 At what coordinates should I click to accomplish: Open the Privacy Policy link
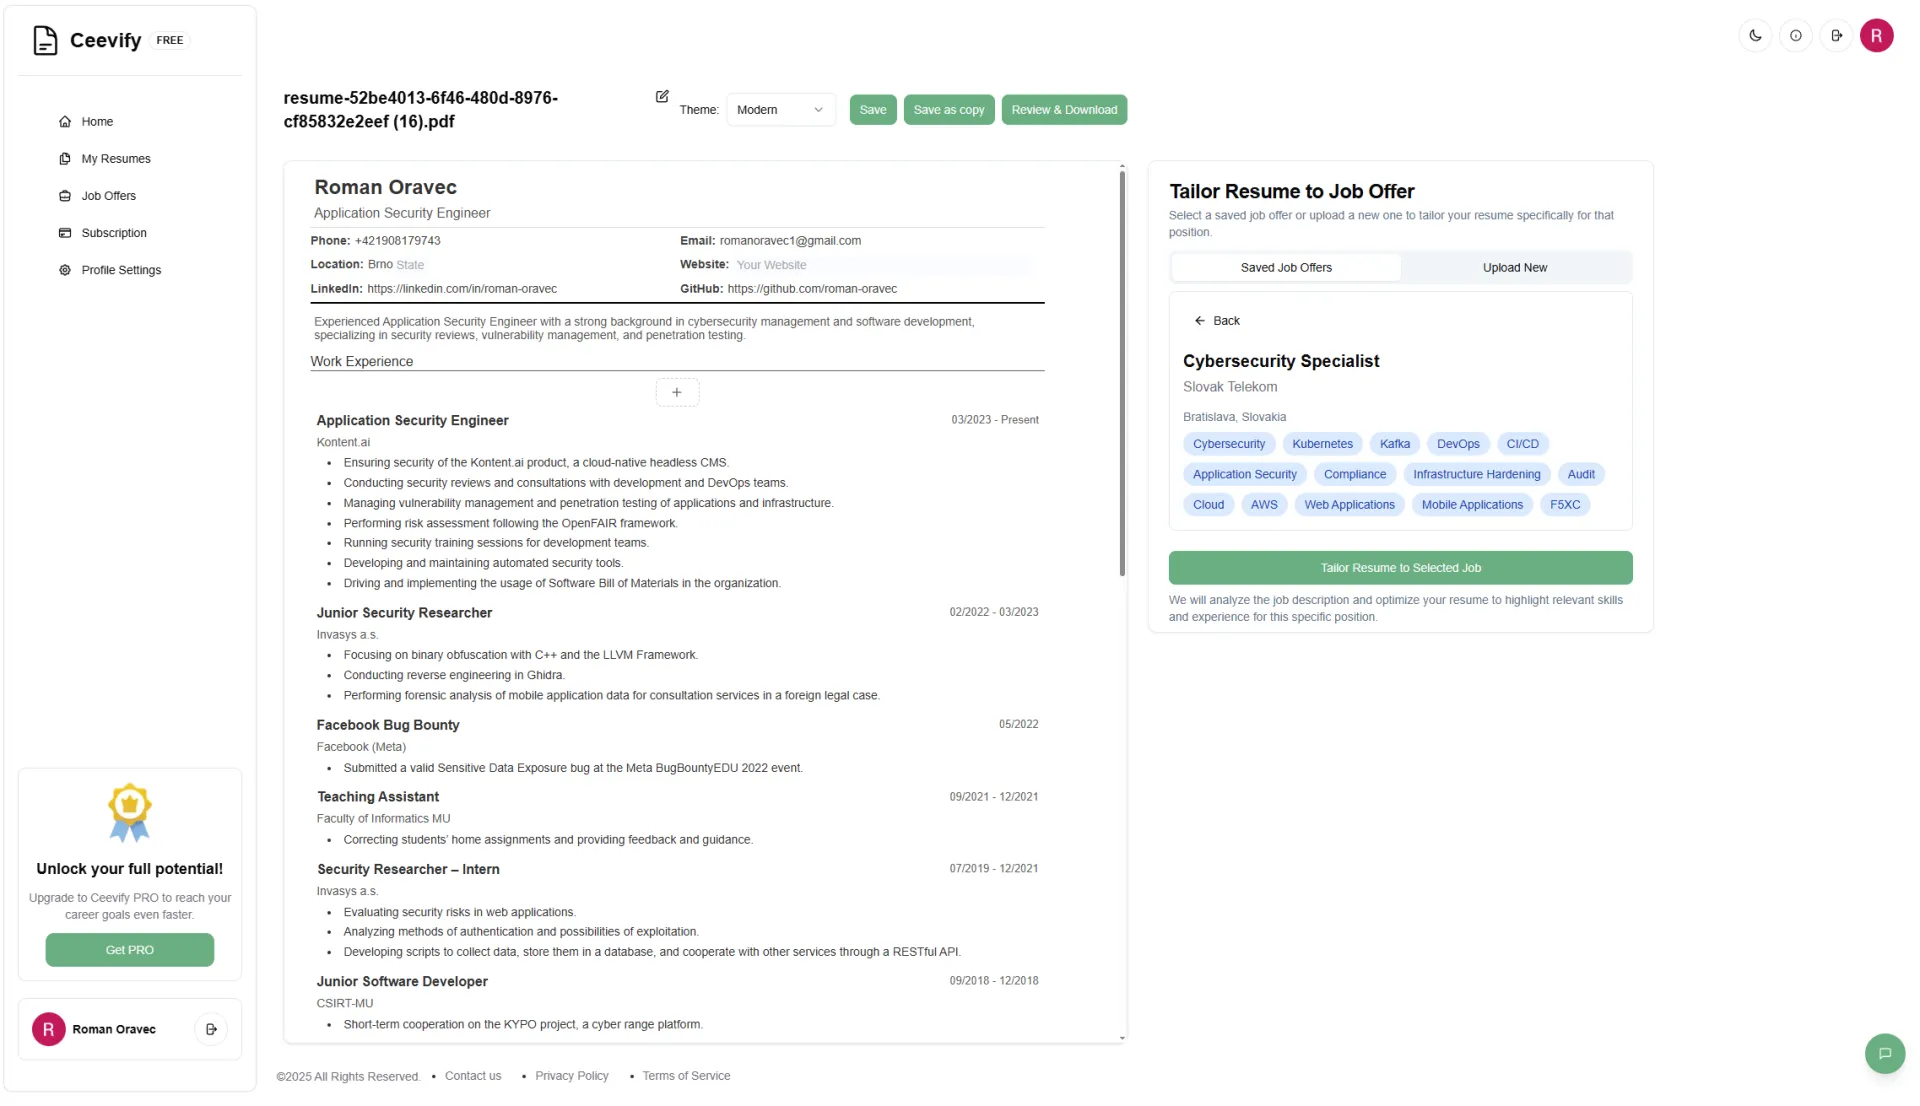(571, 1076)
